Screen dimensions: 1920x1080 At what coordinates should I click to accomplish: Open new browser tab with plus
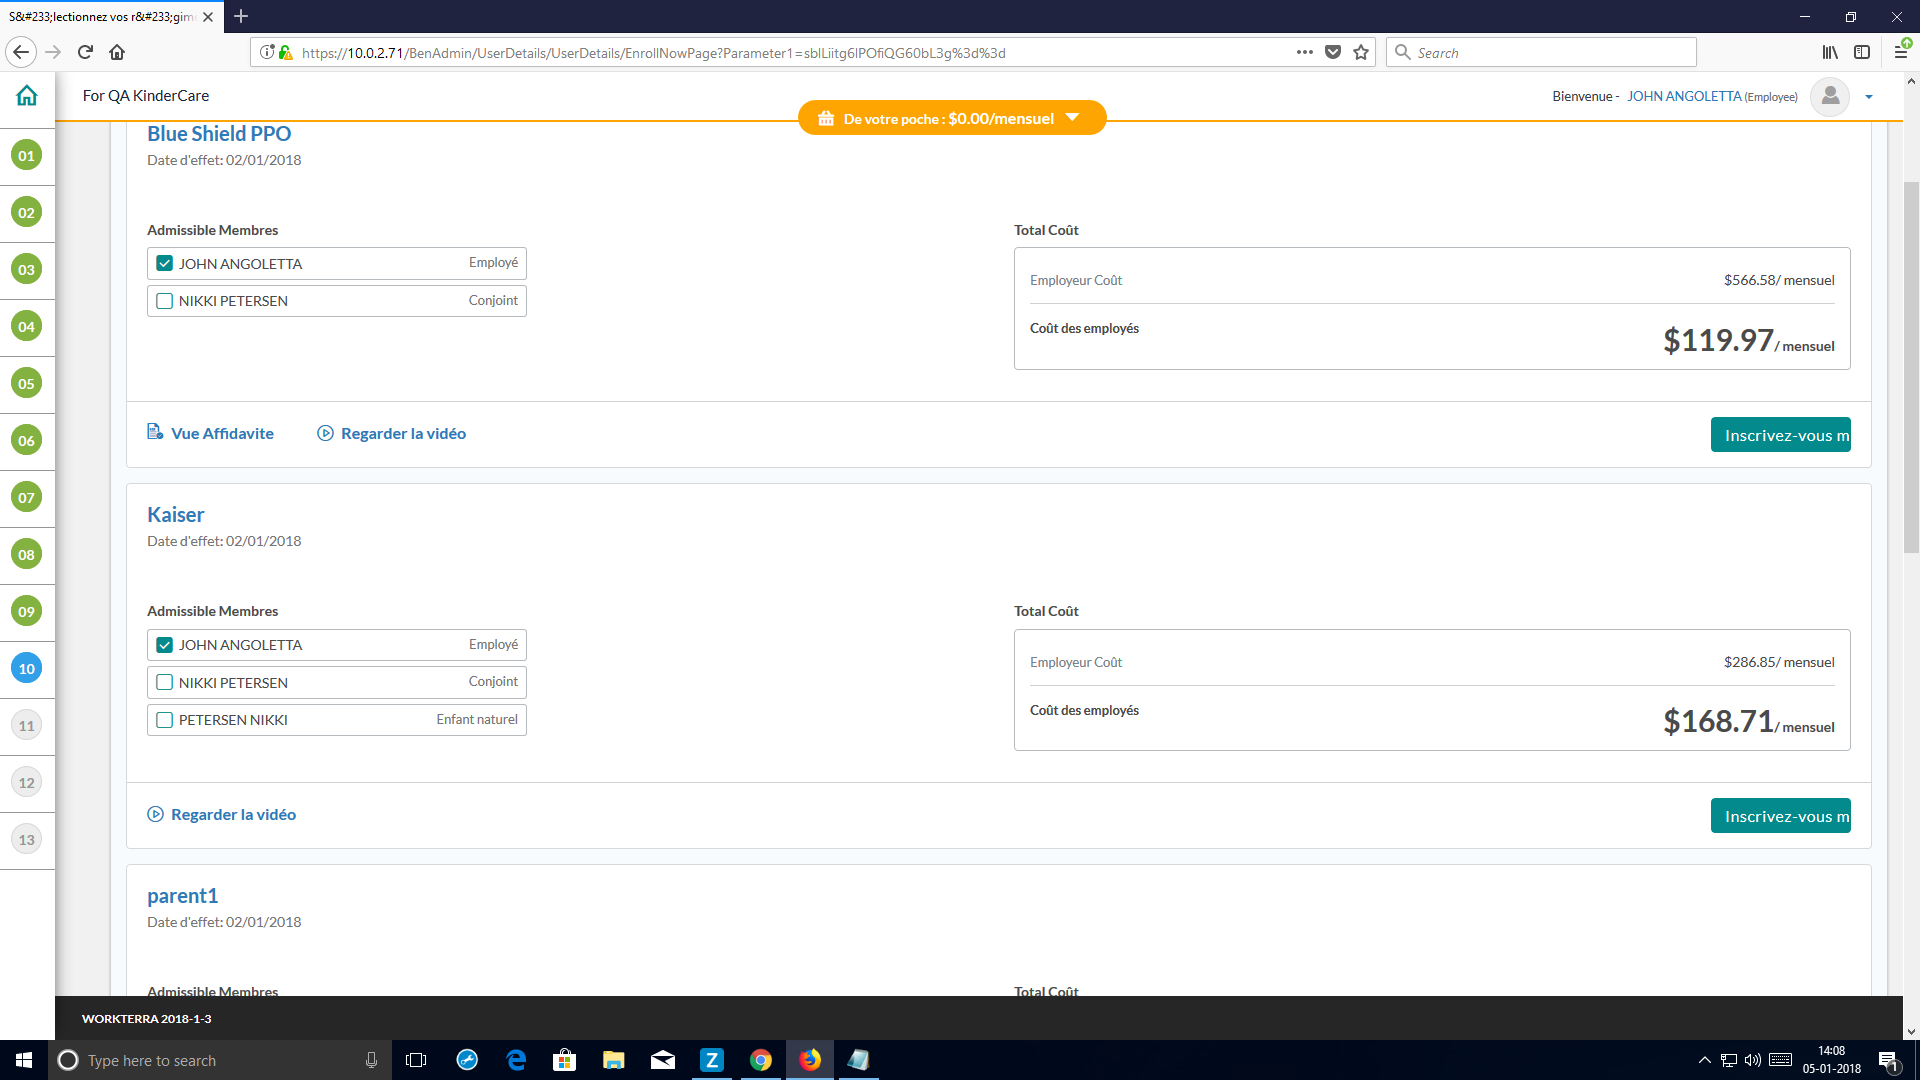coord(241,16)
